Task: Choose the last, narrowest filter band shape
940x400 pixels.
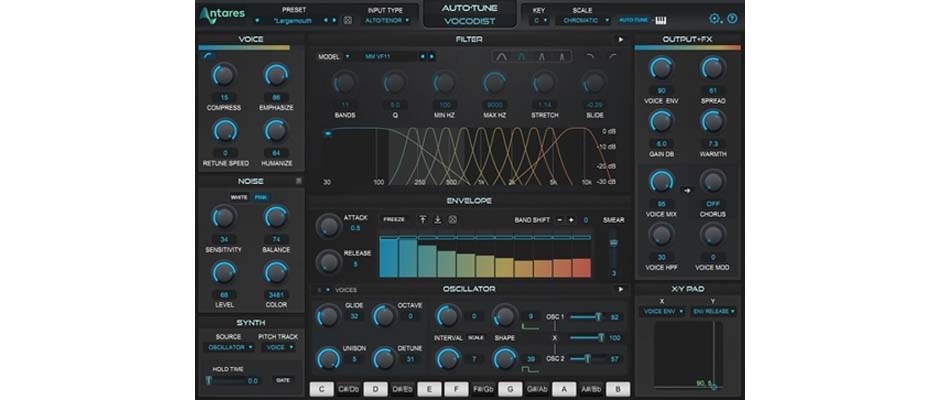Action: [x=562, y=57]
